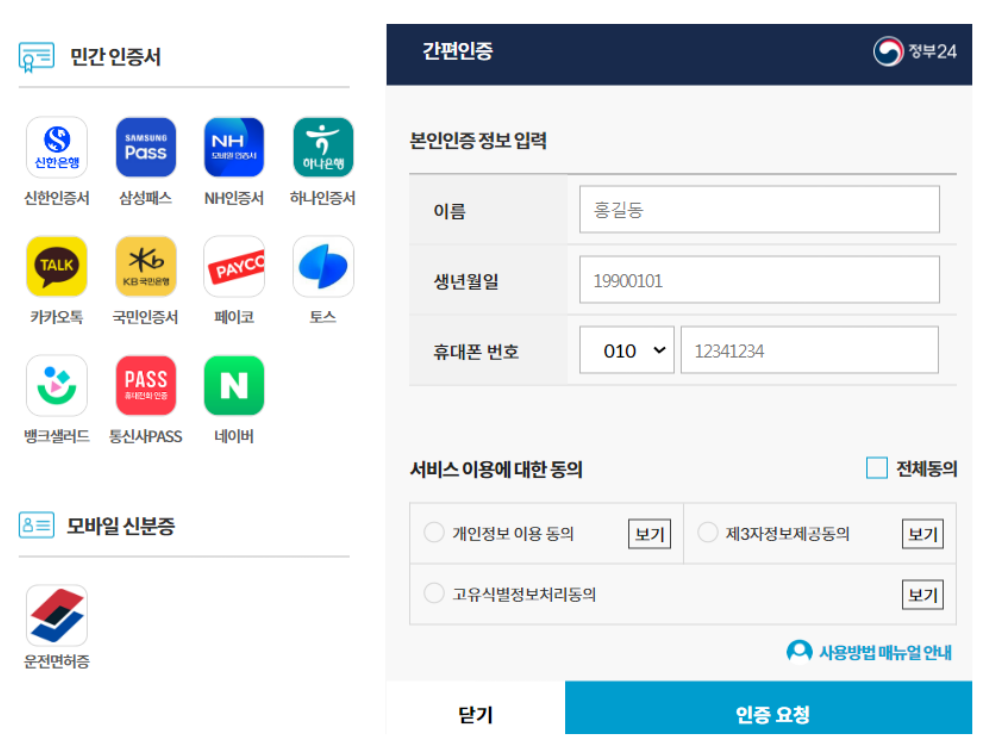Click the 이름 name input field

(x=759, y=209)
